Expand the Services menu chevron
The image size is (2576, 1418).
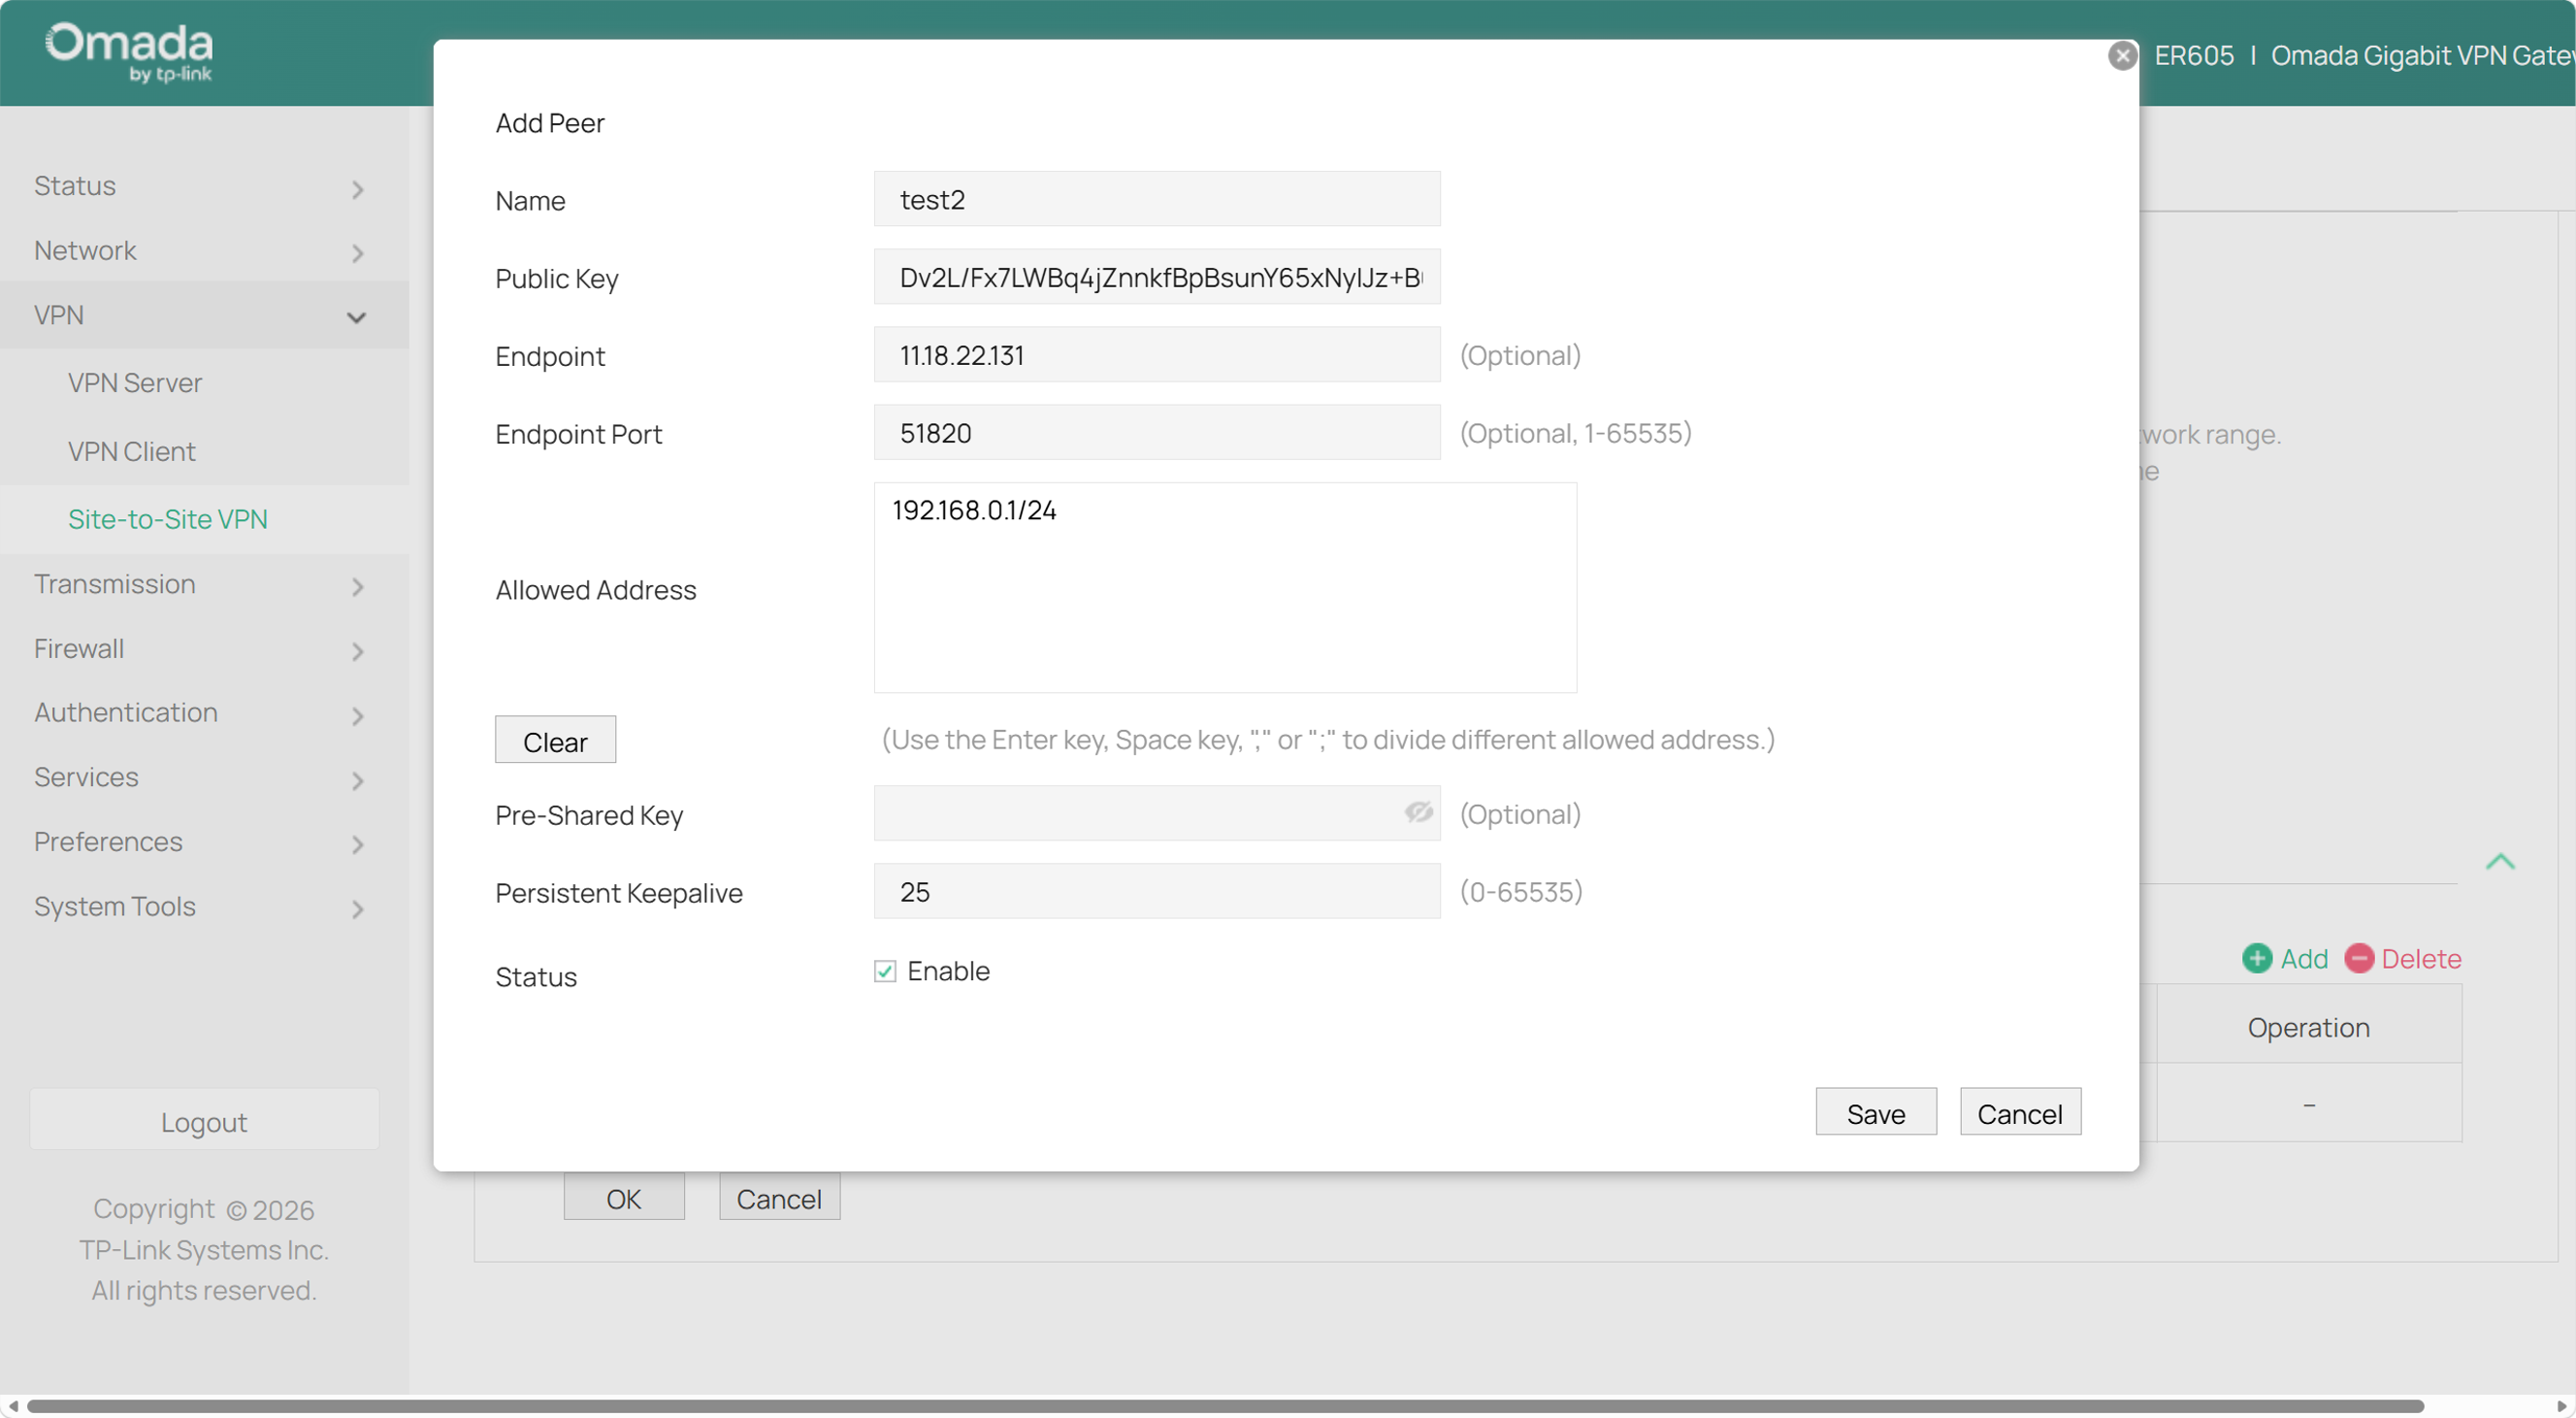pyautogui.click(x=357, y=781)
